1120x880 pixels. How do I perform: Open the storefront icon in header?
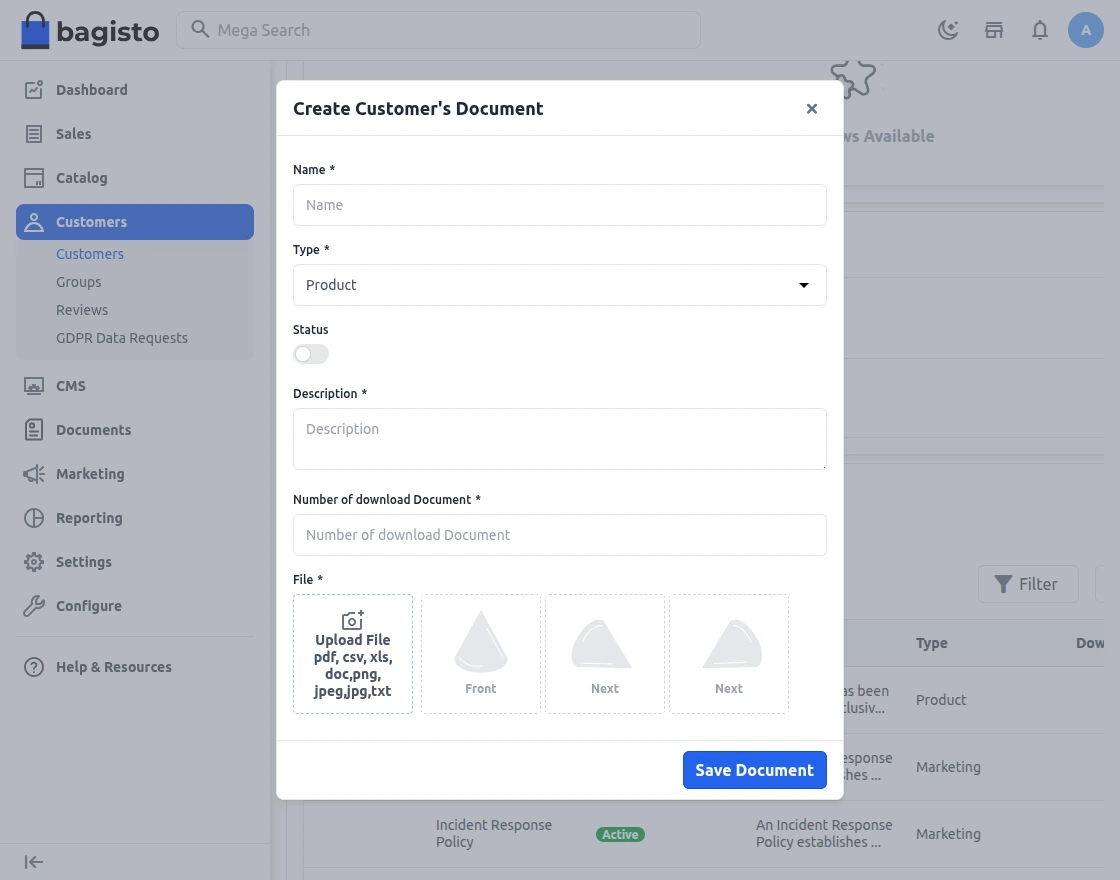click(x=994, y=30)
